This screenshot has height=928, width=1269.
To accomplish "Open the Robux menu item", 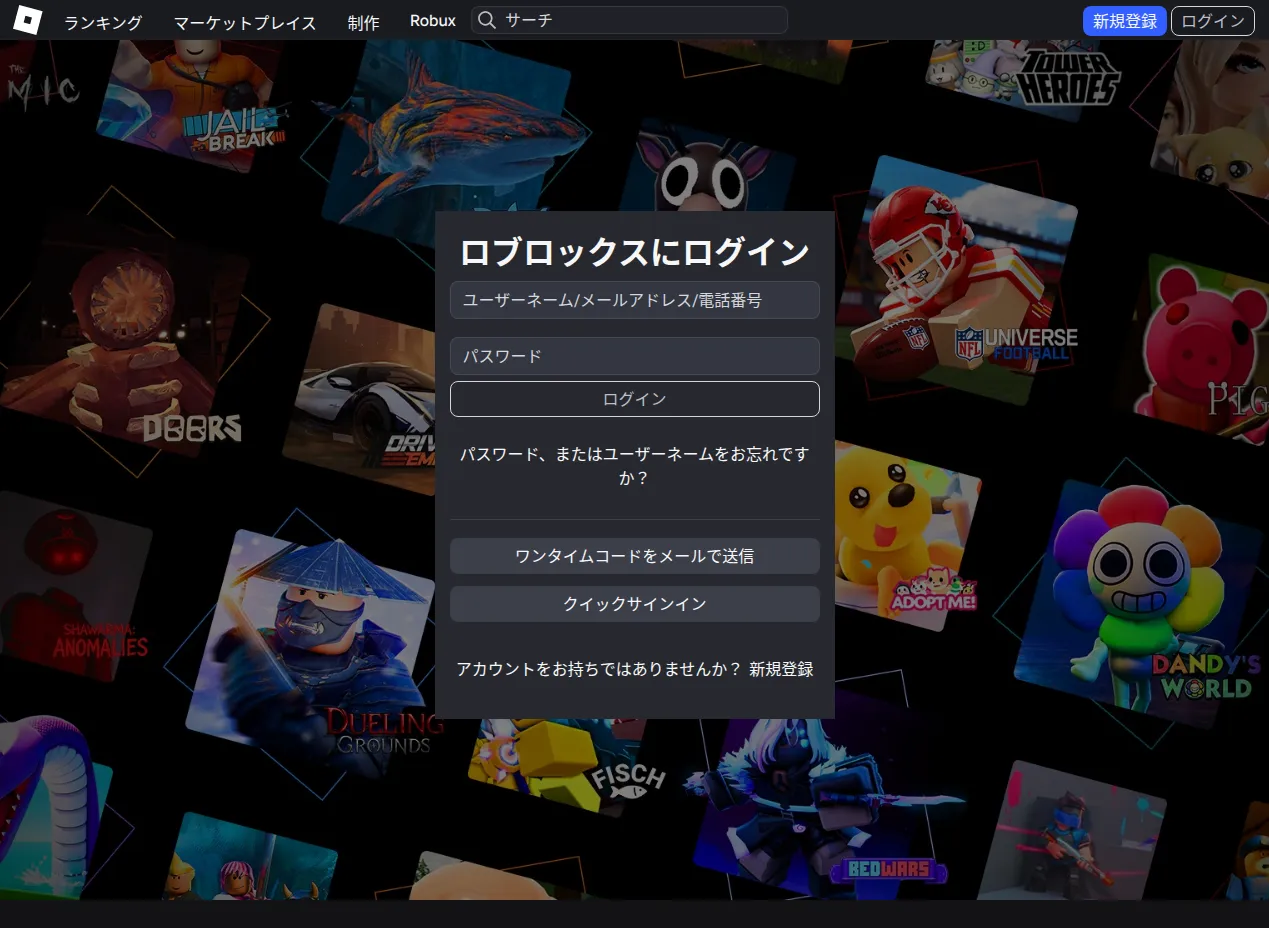I will [432, 21].
